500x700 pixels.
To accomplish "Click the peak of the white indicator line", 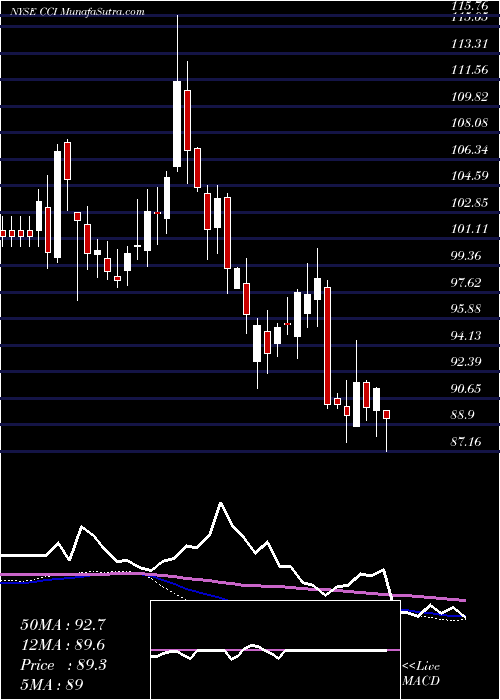I will (x=221, y=504).
